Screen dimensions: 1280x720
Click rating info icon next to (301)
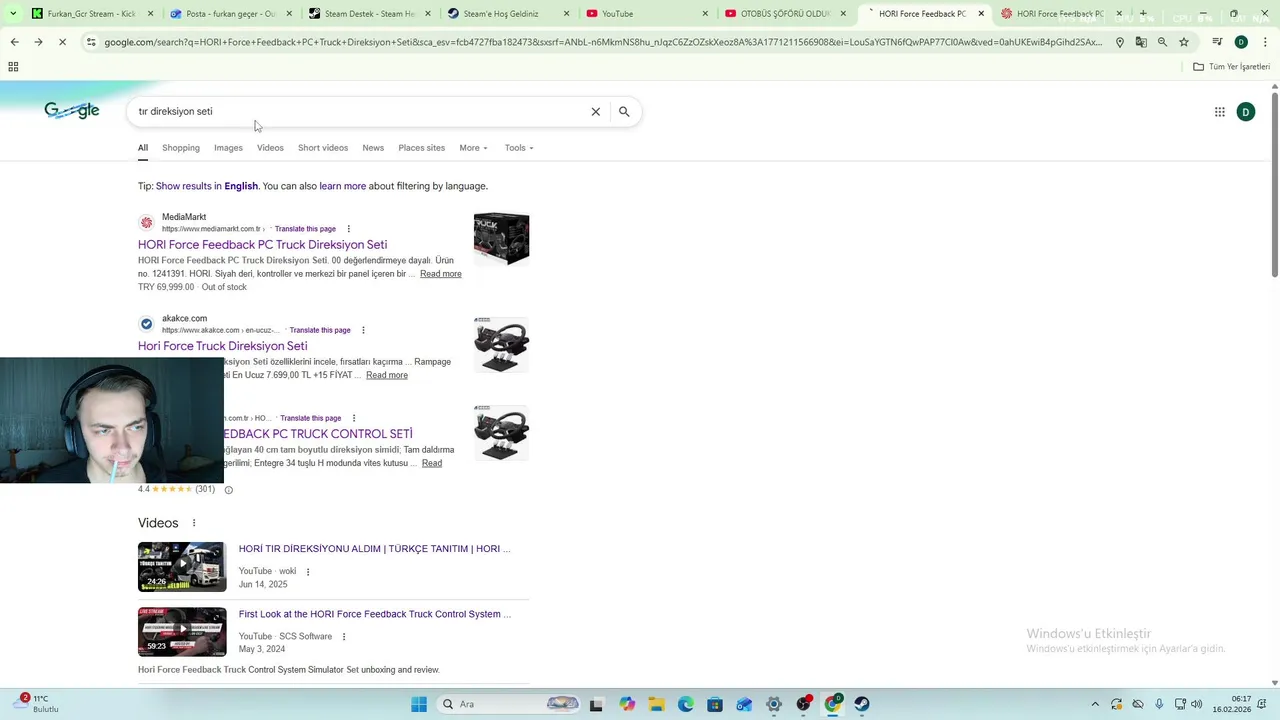228,490
